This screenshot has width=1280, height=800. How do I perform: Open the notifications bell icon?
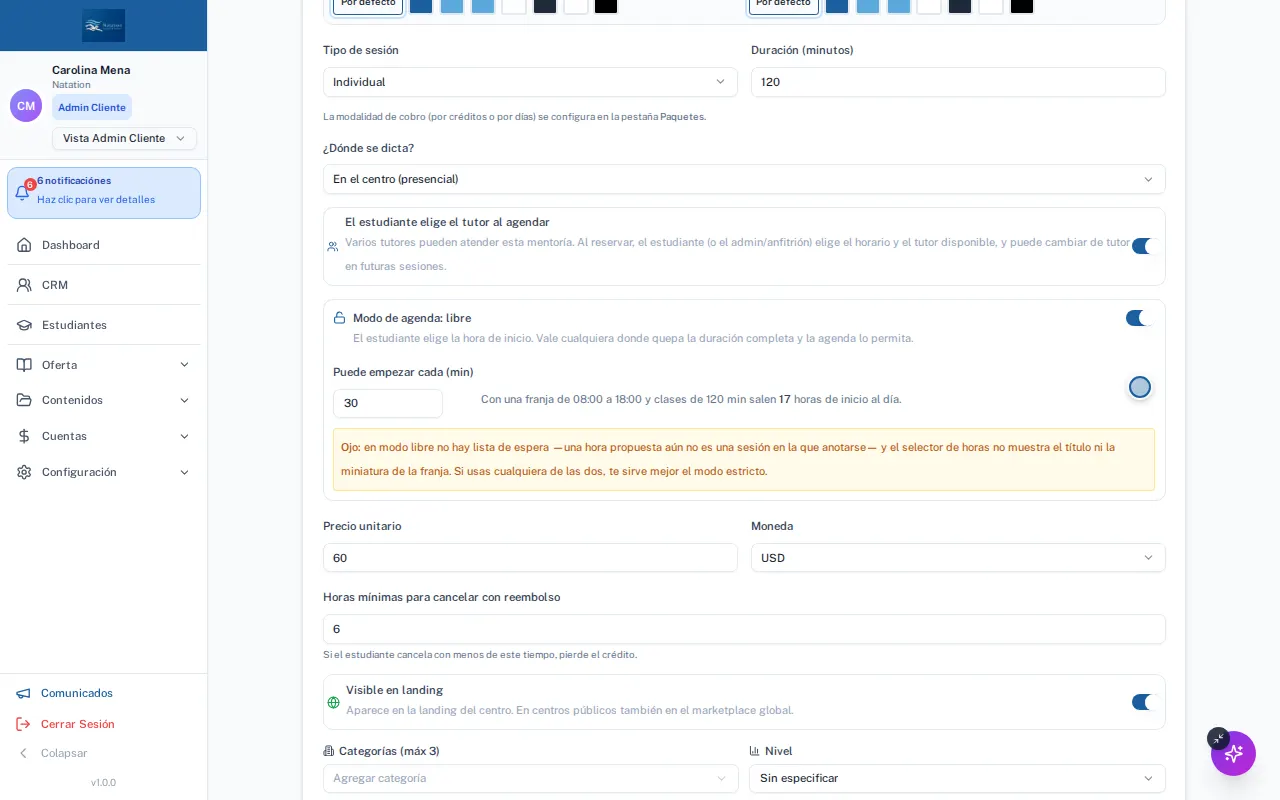(22, 192)
